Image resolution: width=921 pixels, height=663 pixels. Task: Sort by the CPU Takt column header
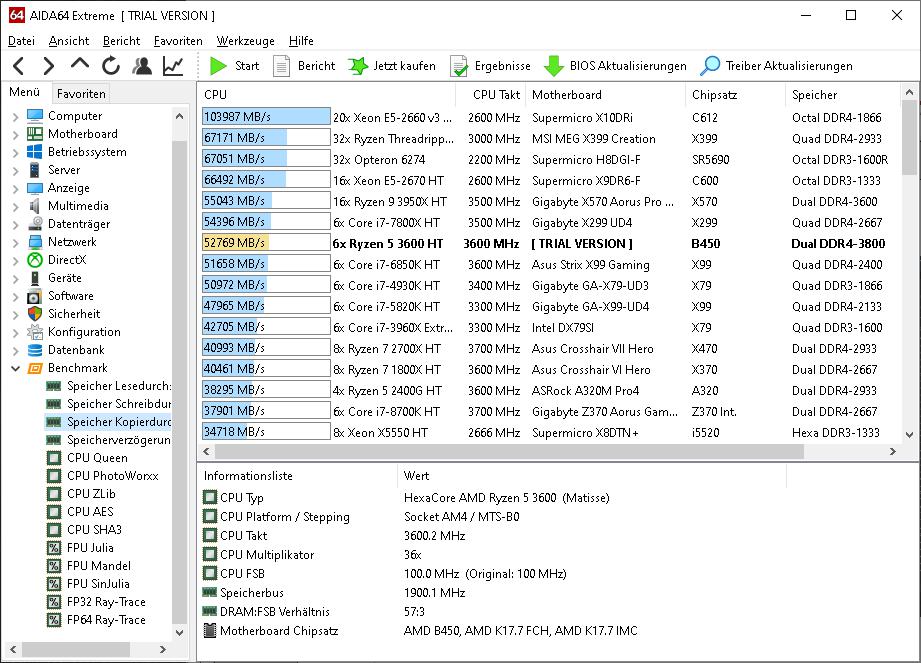pyautogui.click(x=491, y=95)
